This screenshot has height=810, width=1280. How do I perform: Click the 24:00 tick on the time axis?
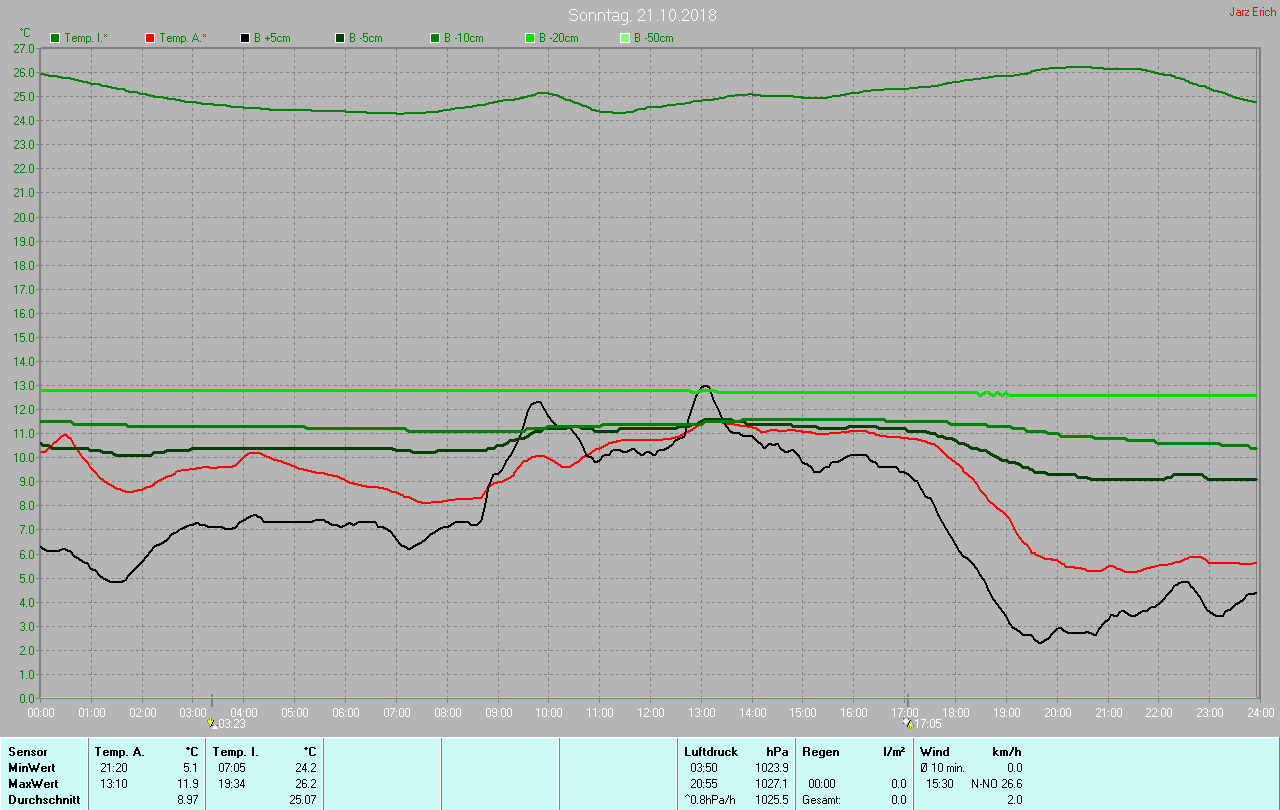[1261, 712]
